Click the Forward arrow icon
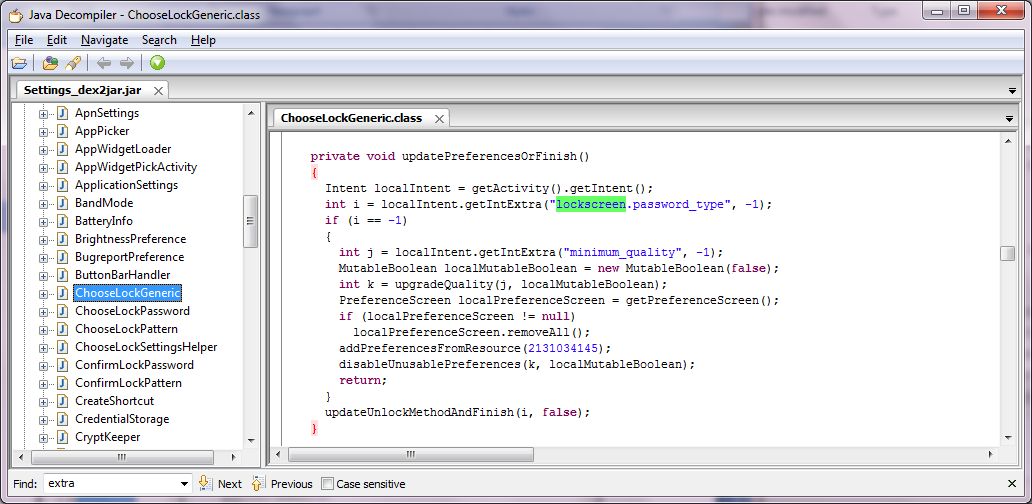This screenshot has height=504, width=1032. [x=126, y=63]
